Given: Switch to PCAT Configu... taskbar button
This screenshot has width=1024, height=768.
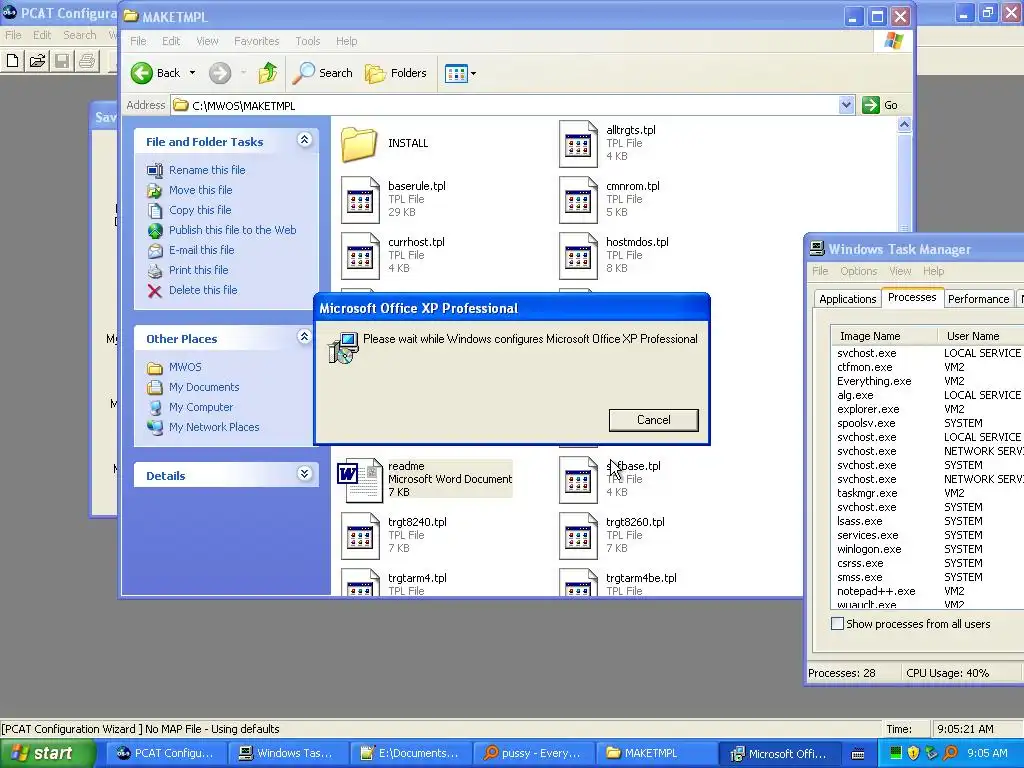Looking at the screenshot, I should pyautogui.click(x=165, y=754).
